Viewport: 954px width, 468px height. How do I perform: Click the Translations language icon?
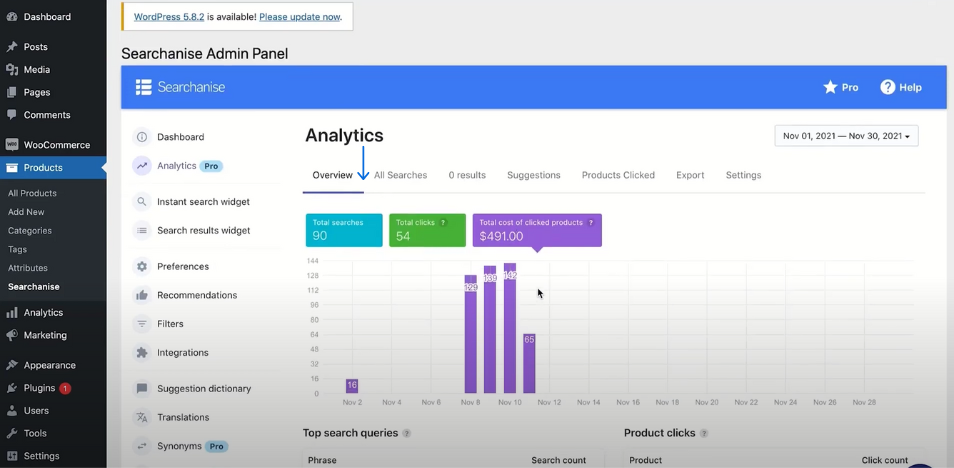(x=142, y=417)
